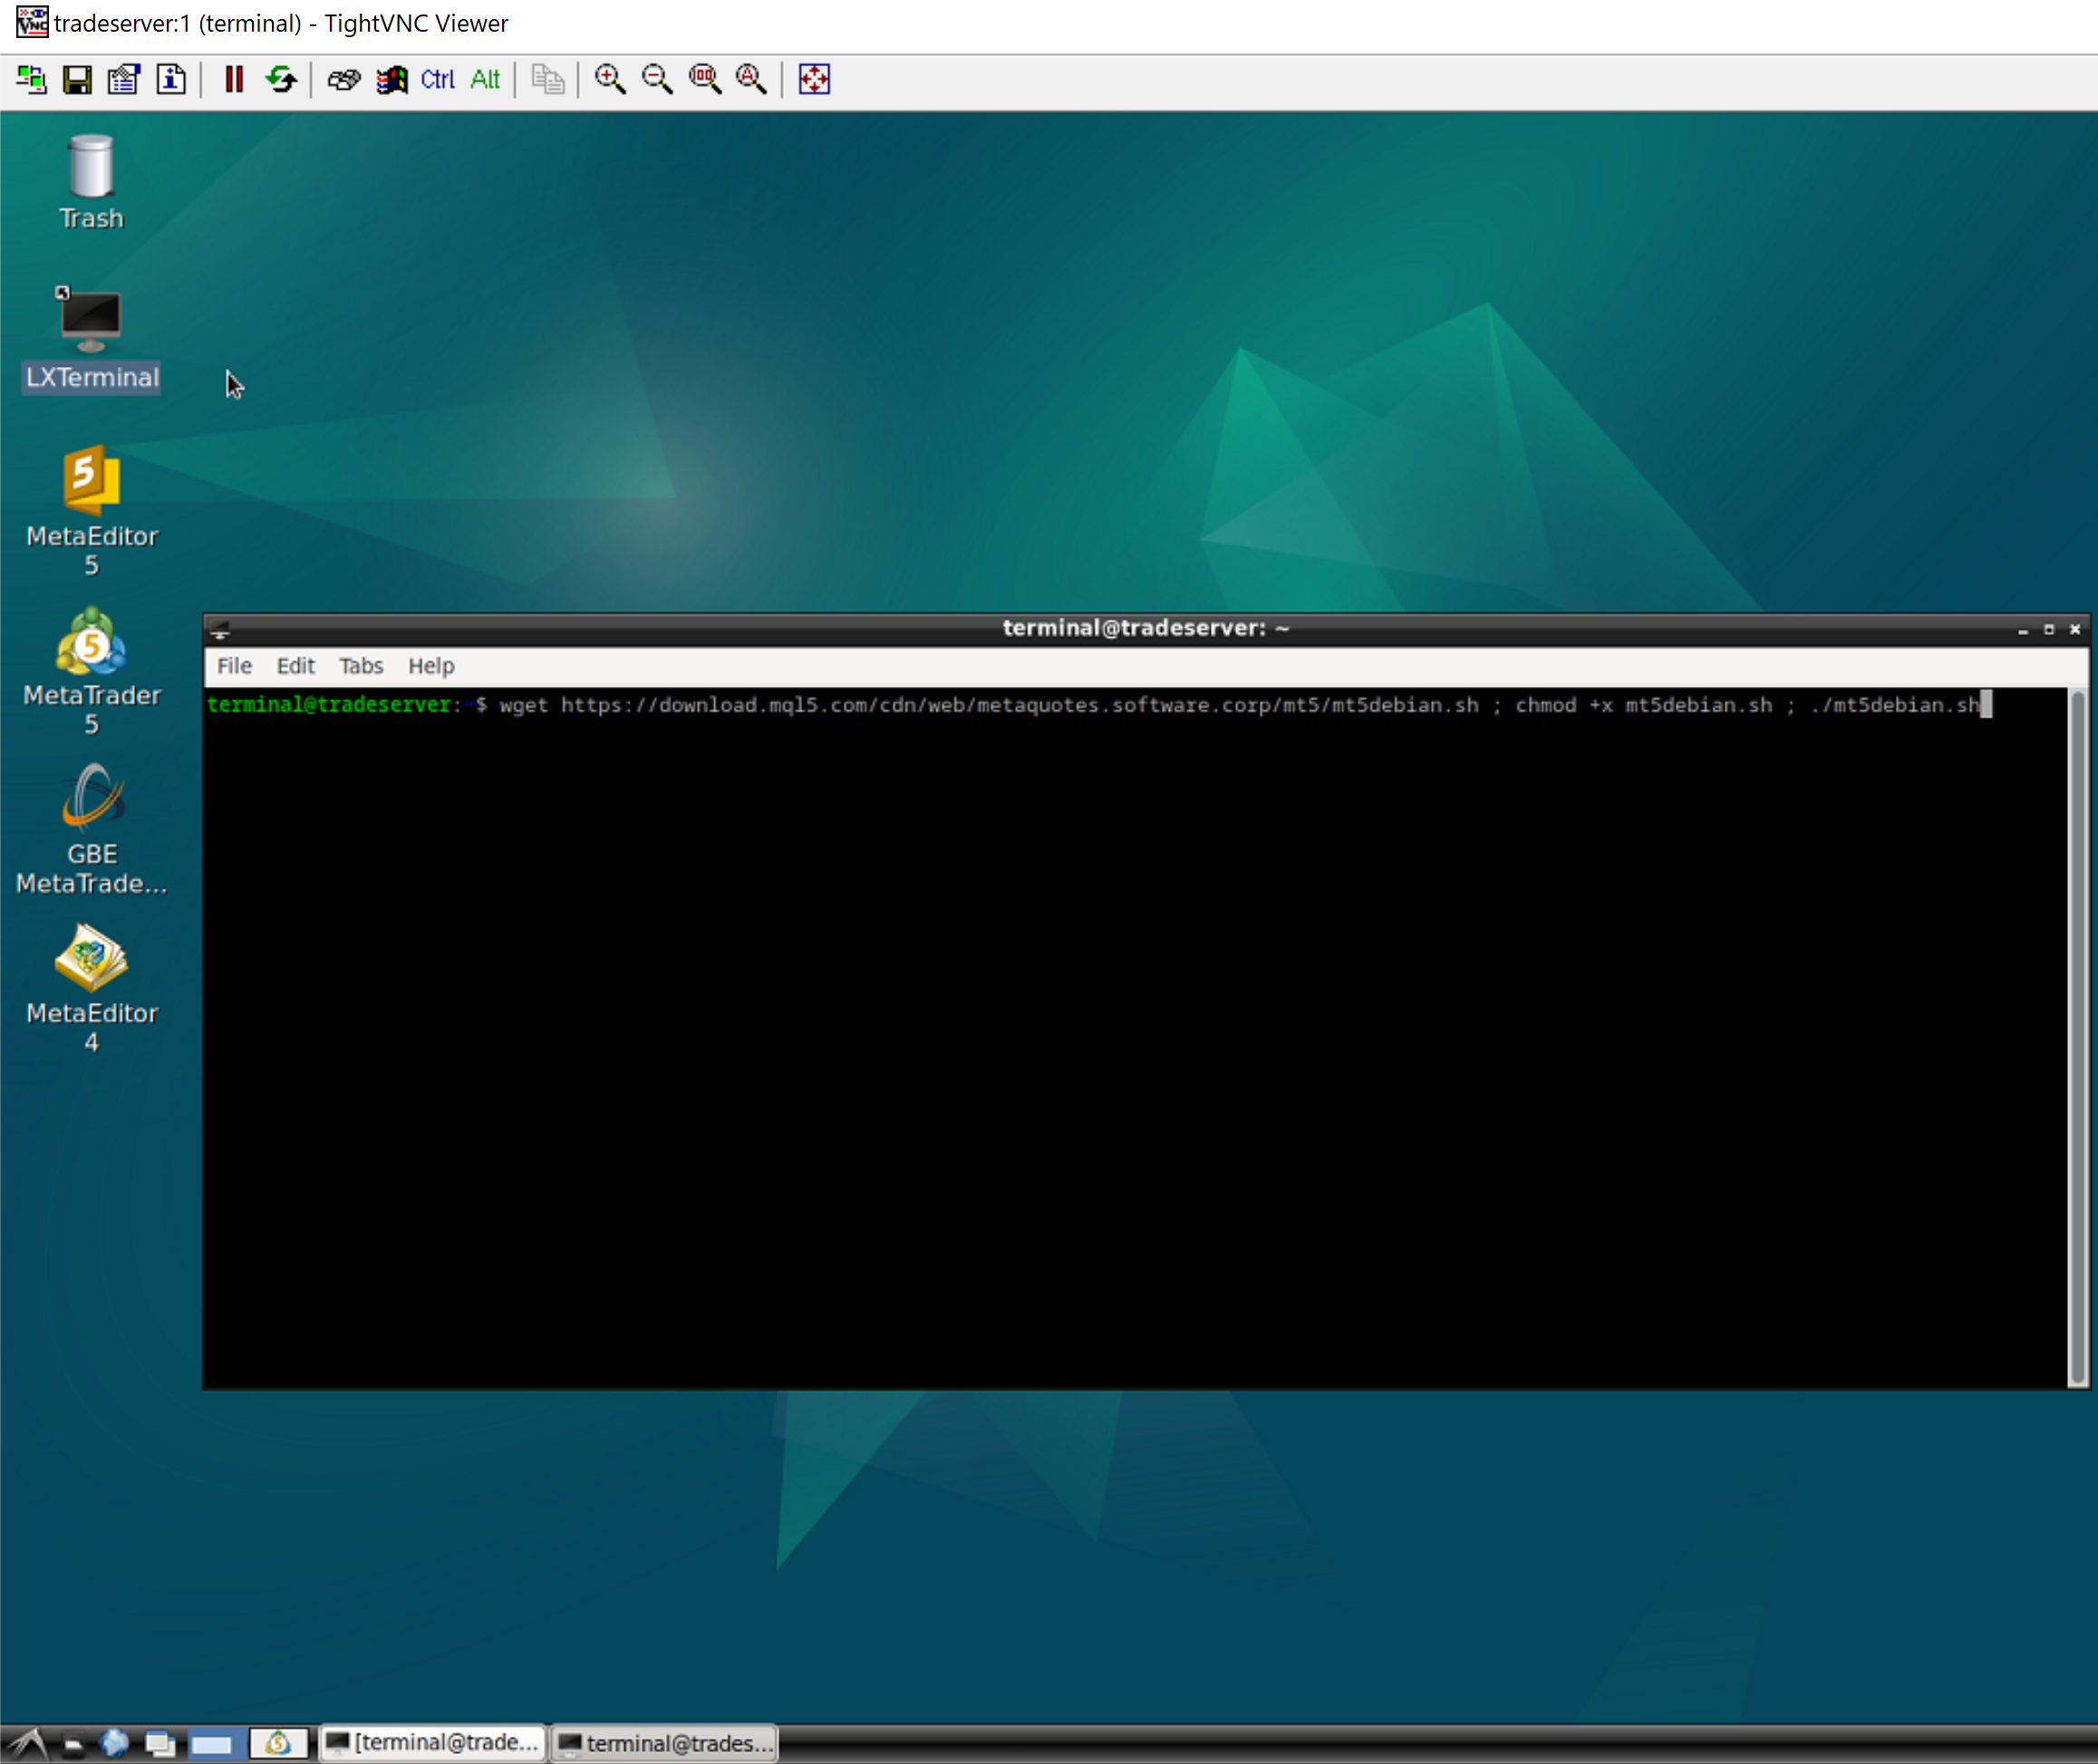Launch the web browser globe taskbar icon
2098x1764 pixels.
115,1744
